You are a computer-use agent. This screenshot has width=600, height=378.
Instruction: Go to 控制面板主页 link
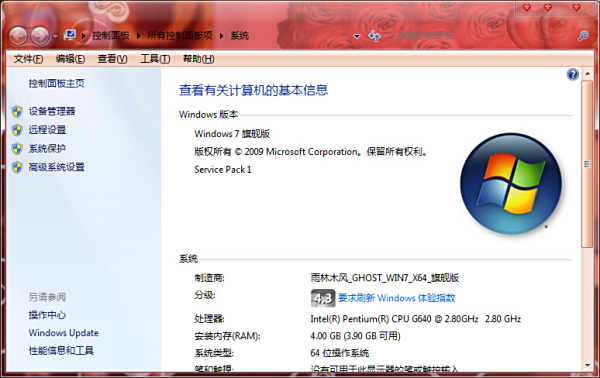pos(56,83)
